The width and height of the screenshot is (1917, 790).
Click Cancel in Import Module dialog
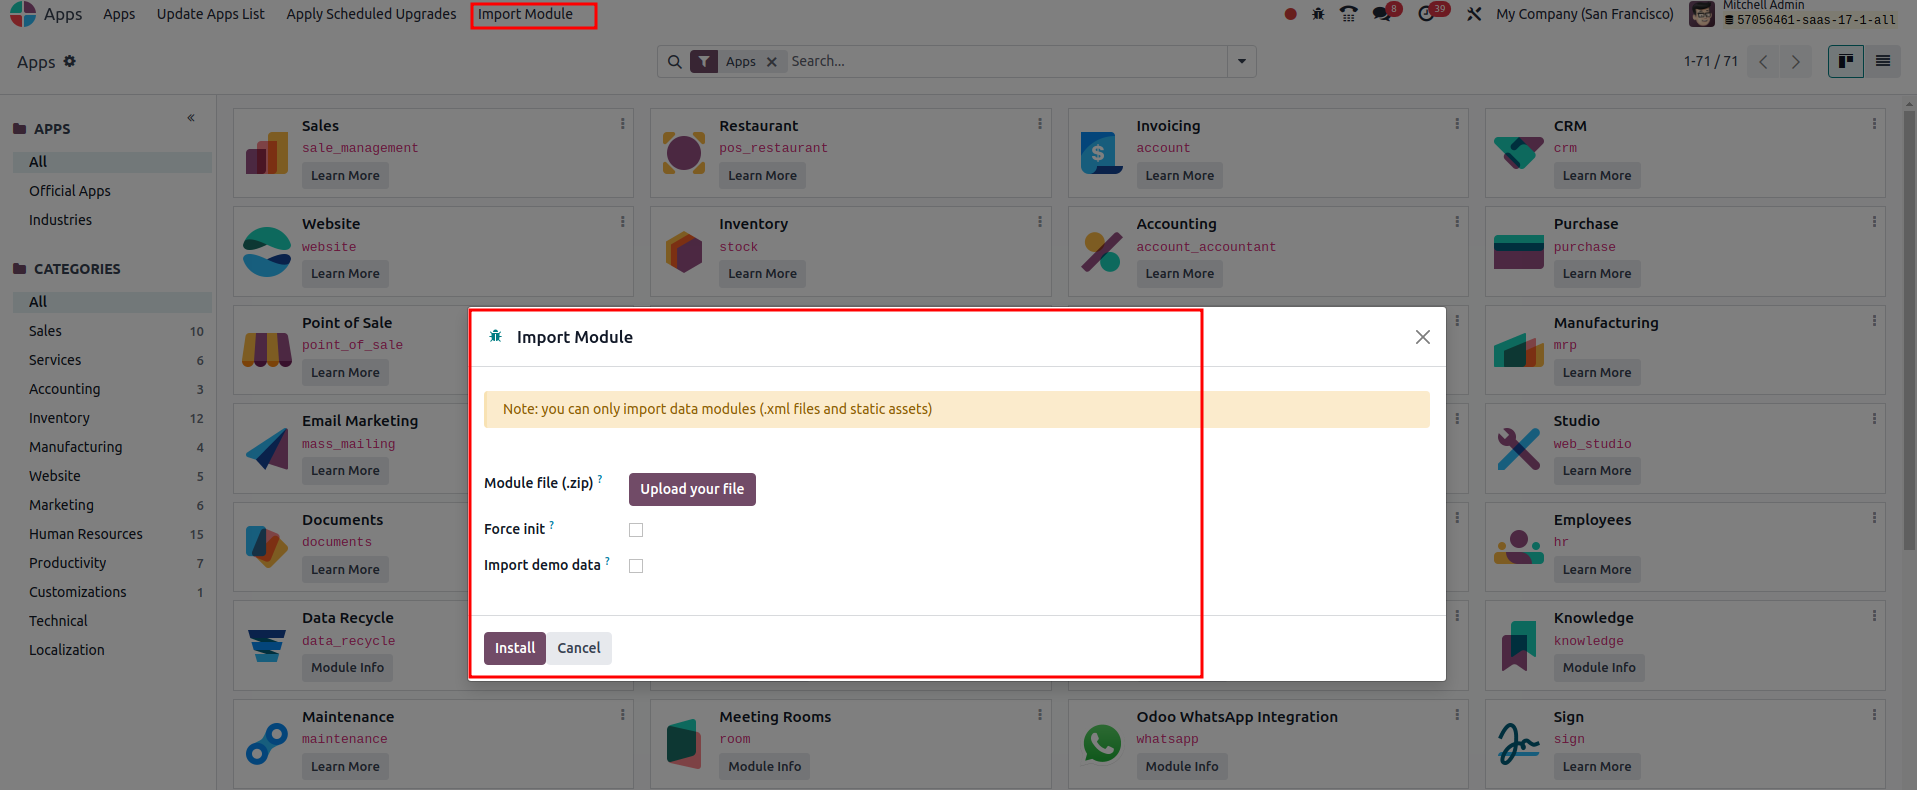coord(579,648)
